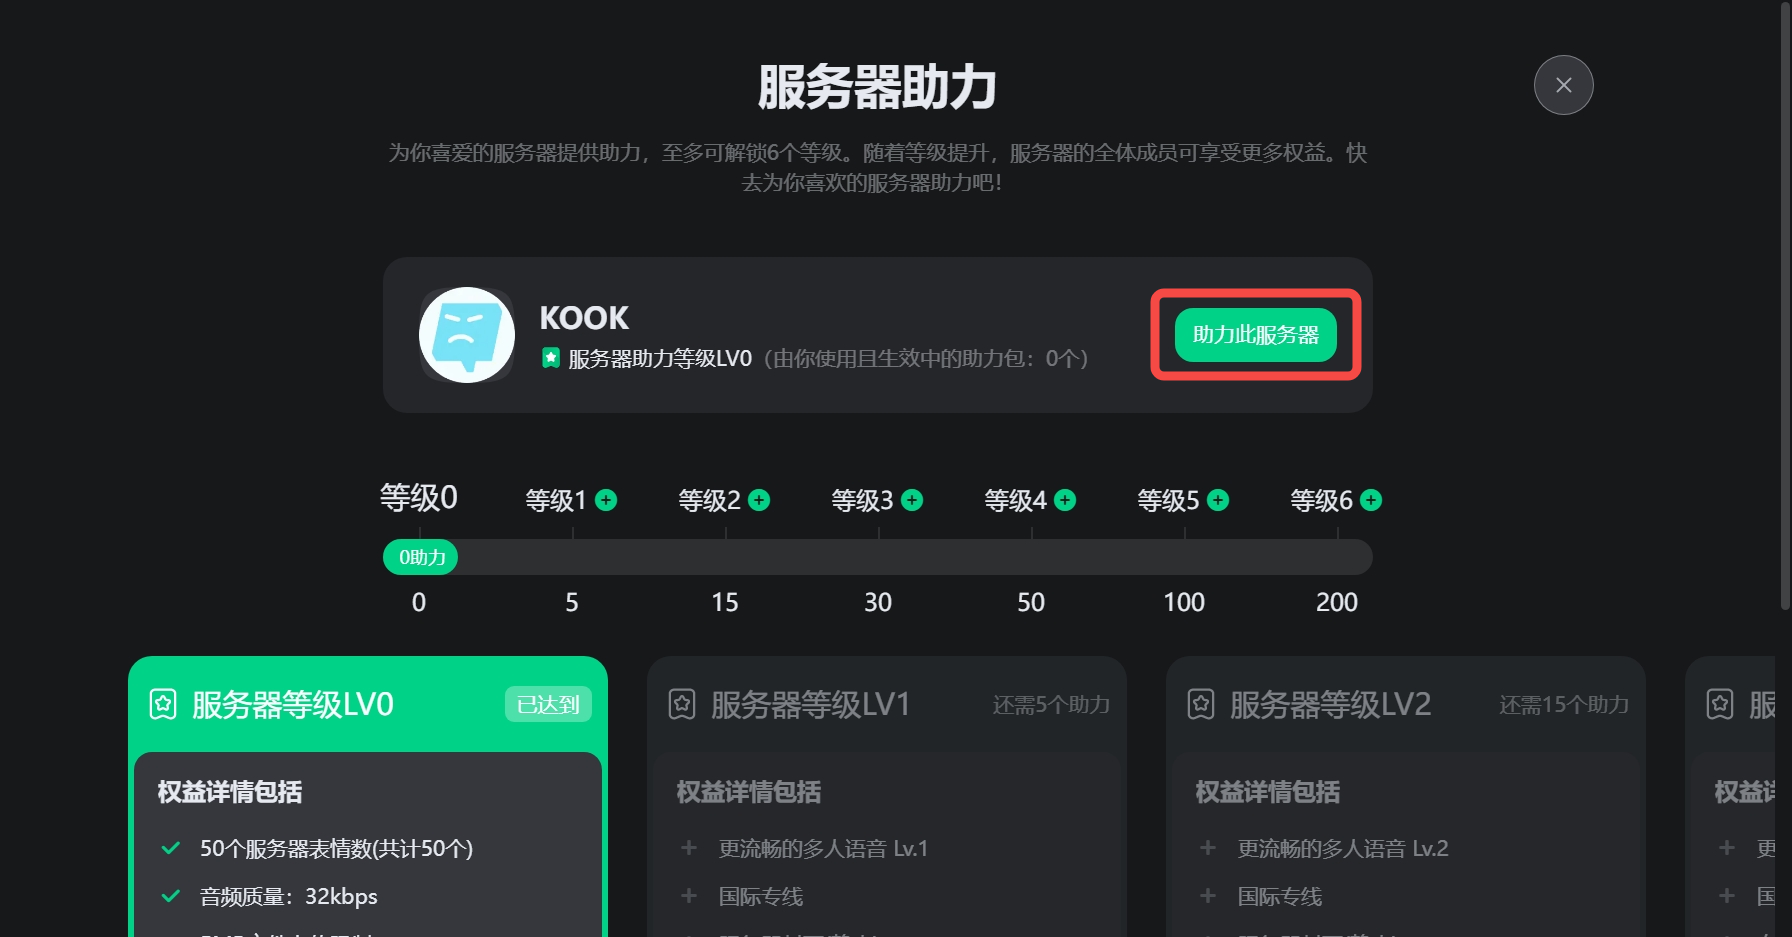Click the 等级0 label
The height and width of the screenshot is (937, 1792).
(419, 497)
